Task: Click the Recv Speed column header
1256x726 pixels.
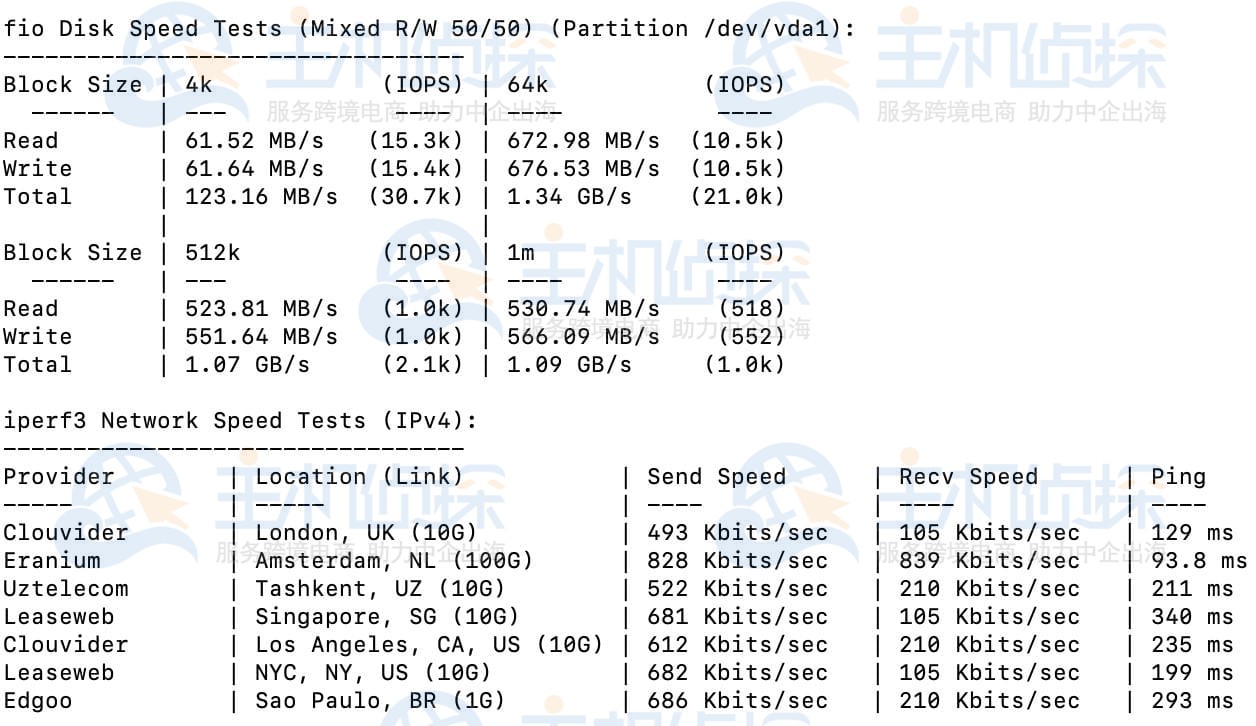Action: [x=968, y=477]
